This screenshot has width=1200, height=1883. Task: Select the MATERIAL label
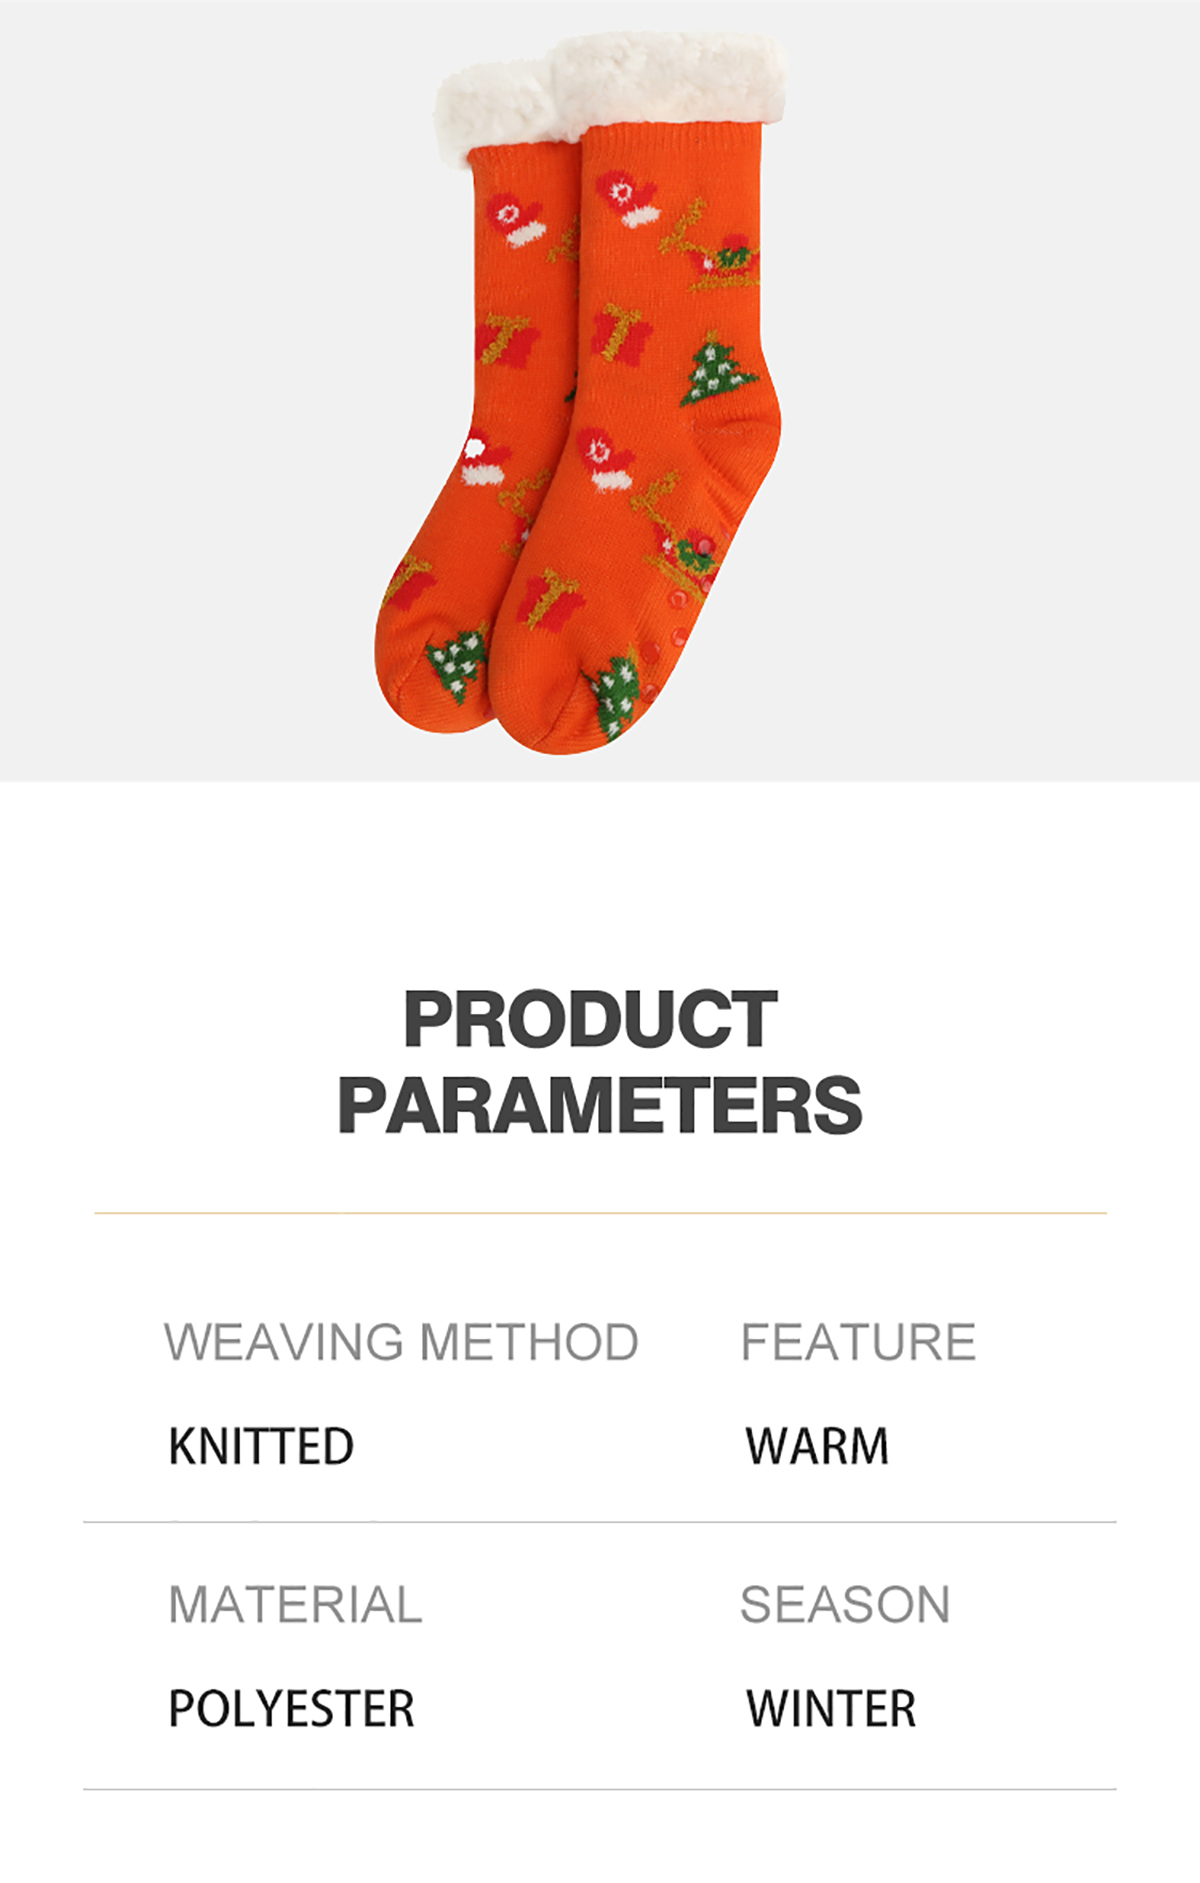tap(295, 1605)
